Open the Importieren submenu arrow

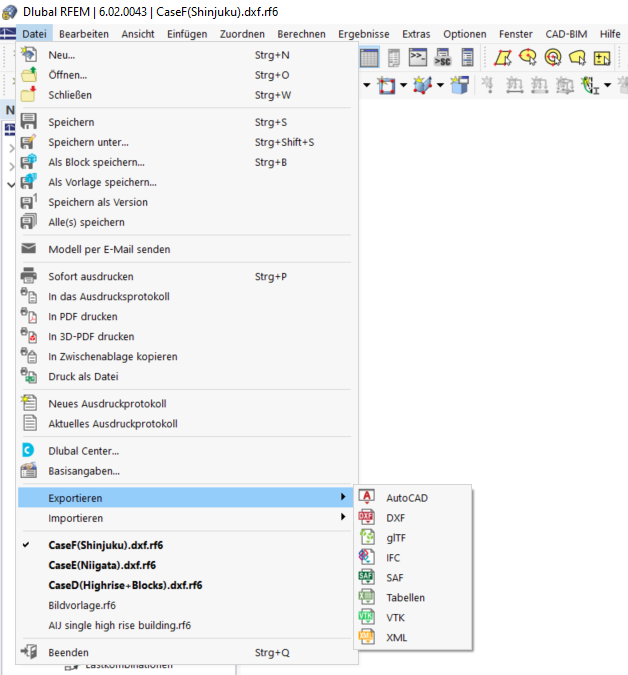click(x=343, y=517)
